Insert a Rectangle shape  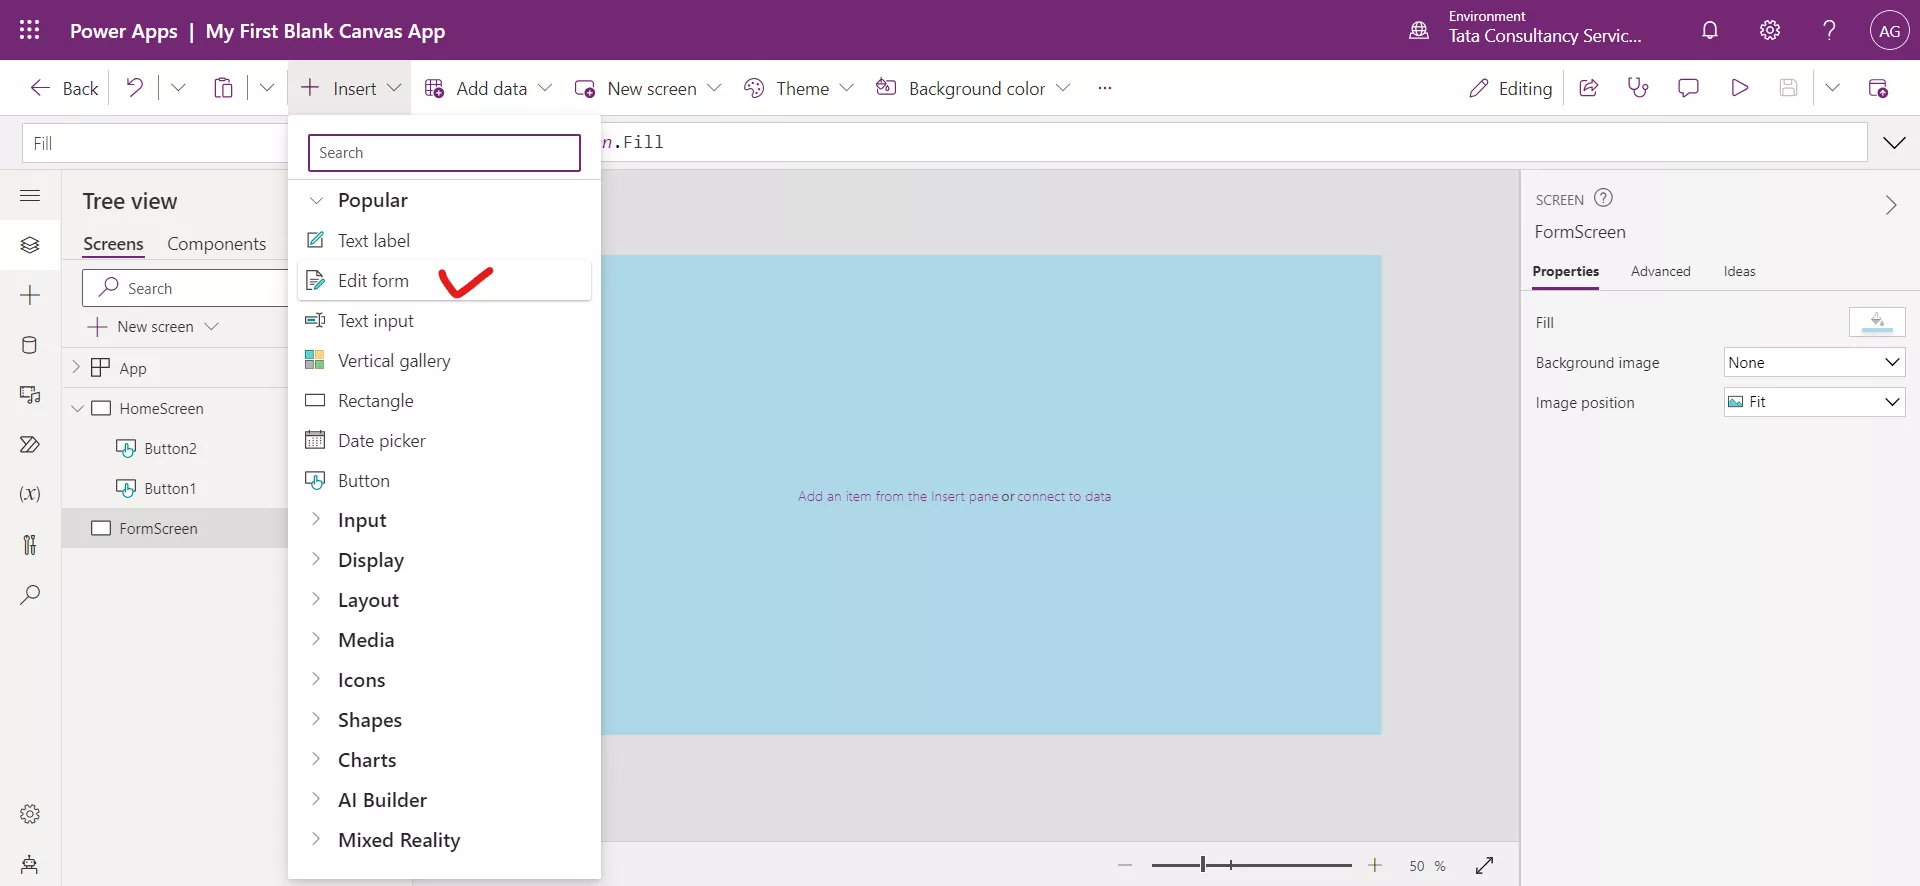[444, 400]
